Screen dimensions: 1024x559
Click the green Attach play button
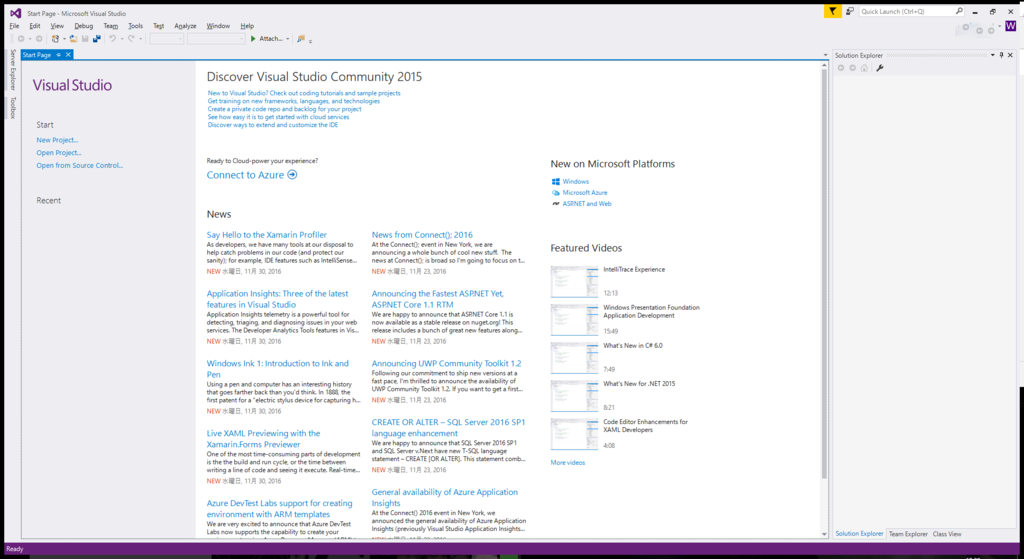click(x=253, y=39)
